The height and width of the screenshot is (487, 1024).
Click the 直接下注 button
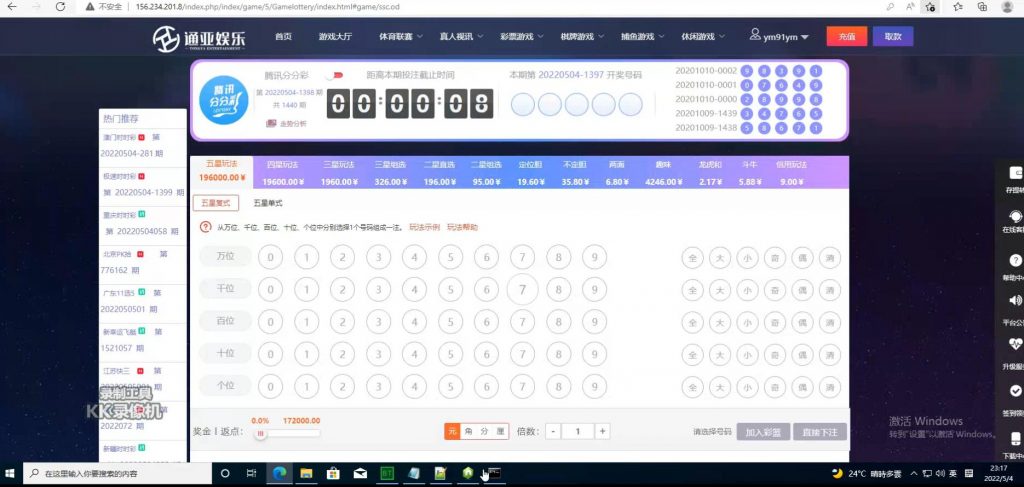click(820, 432)
